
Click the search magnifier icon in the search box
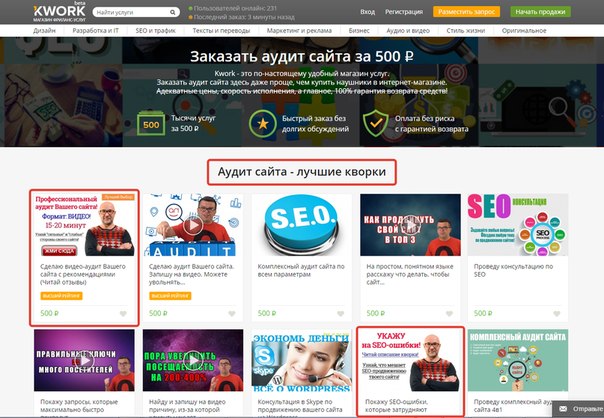coord(173,12)
